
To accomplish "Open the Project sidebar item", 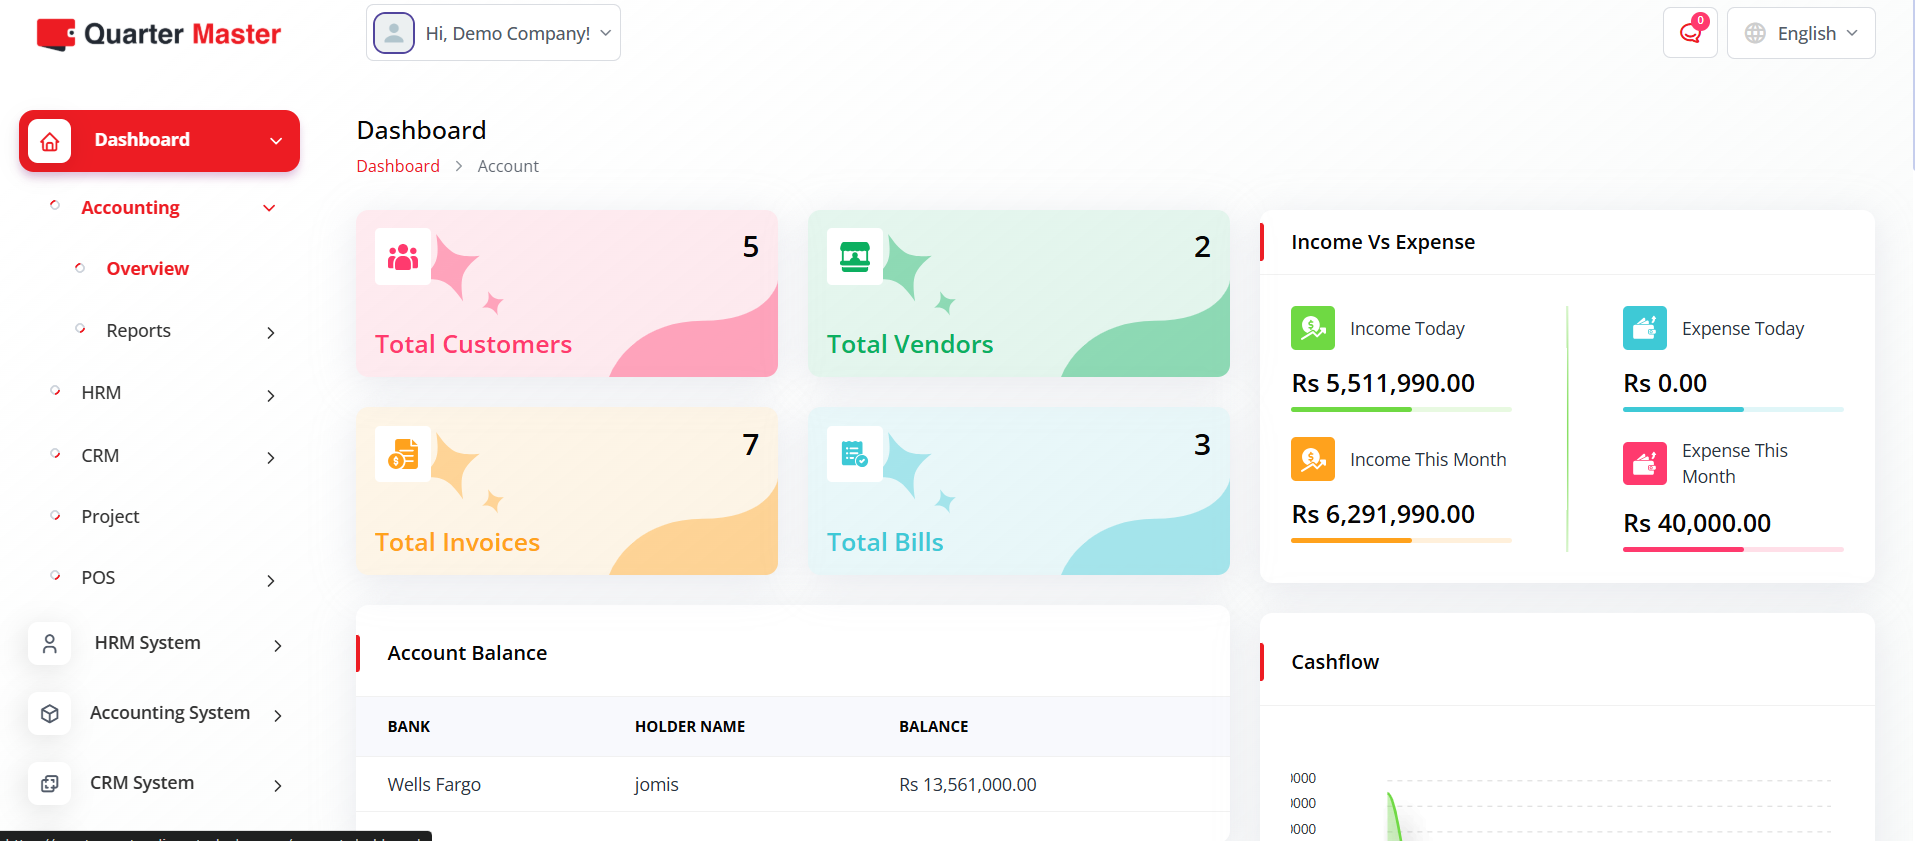I will 110,516.
